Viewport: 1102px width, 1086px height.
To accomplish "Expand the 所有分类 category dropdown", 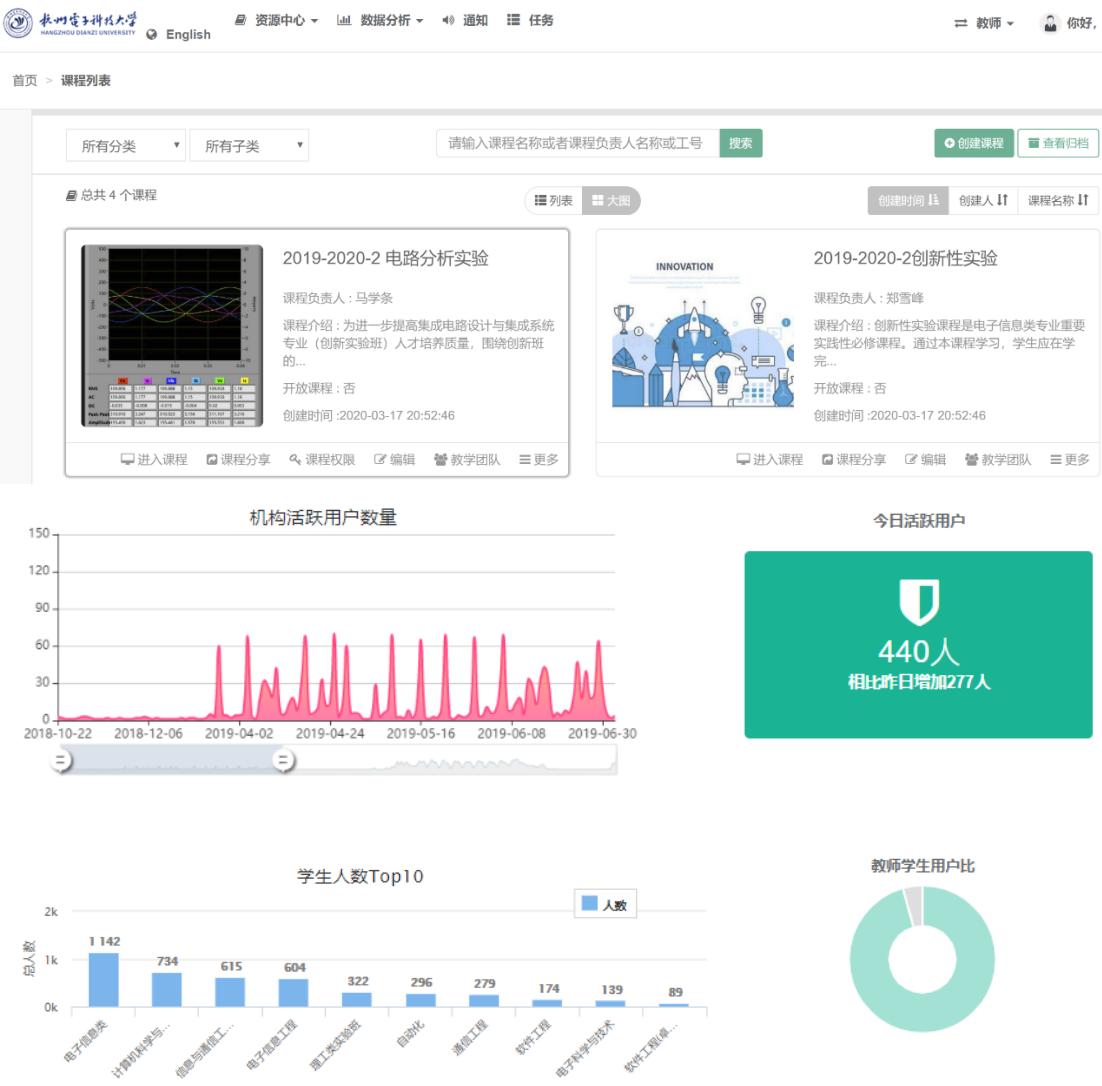I will click(126, 145).
